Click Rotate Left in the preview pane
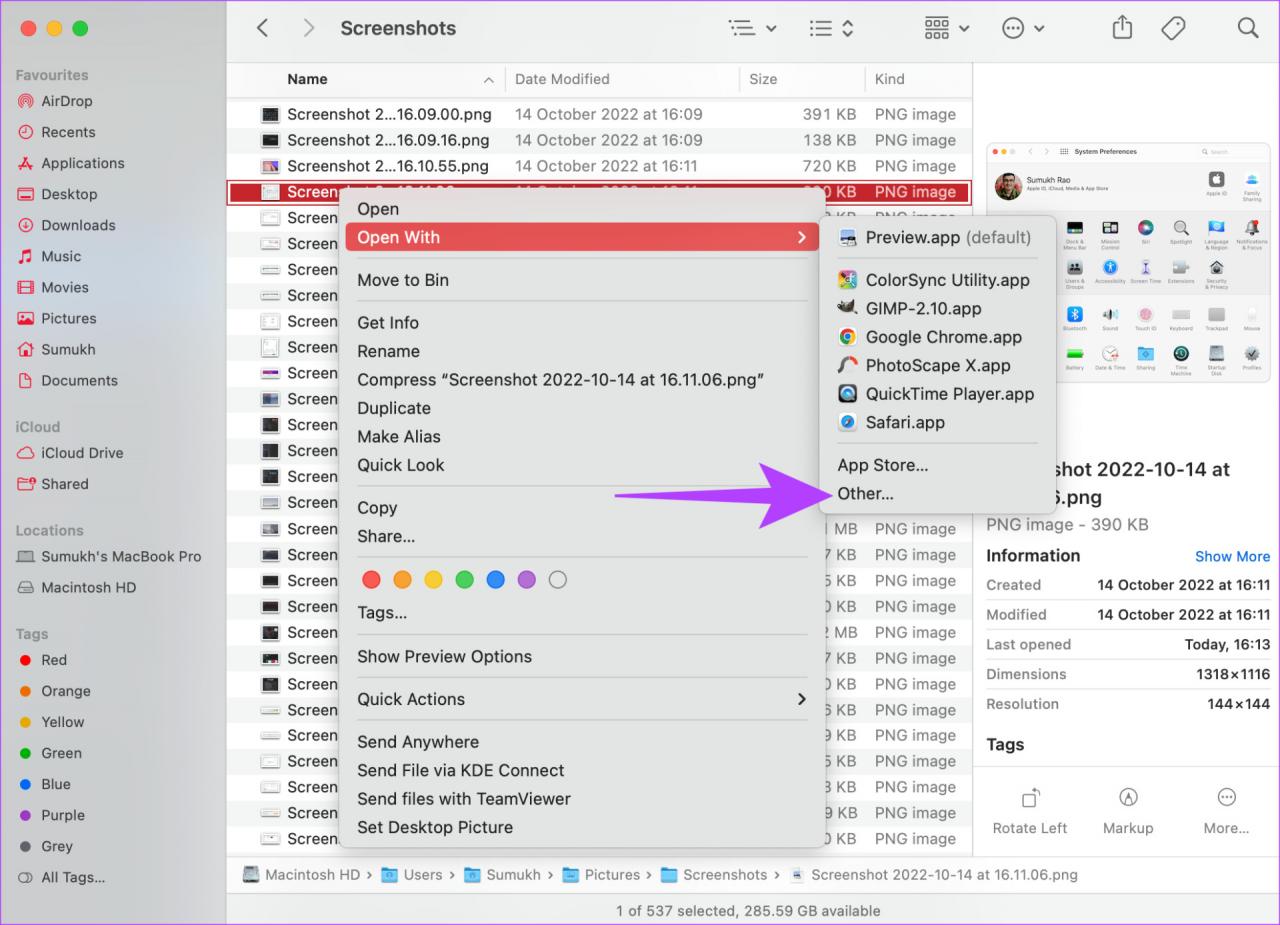This screenshot has height=925, width=1280. (1029, 810)
